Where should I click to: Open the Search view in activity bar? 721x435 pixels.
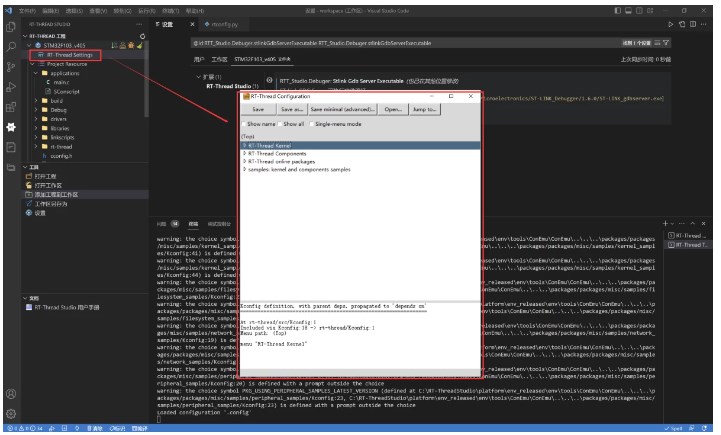[11, 46]
